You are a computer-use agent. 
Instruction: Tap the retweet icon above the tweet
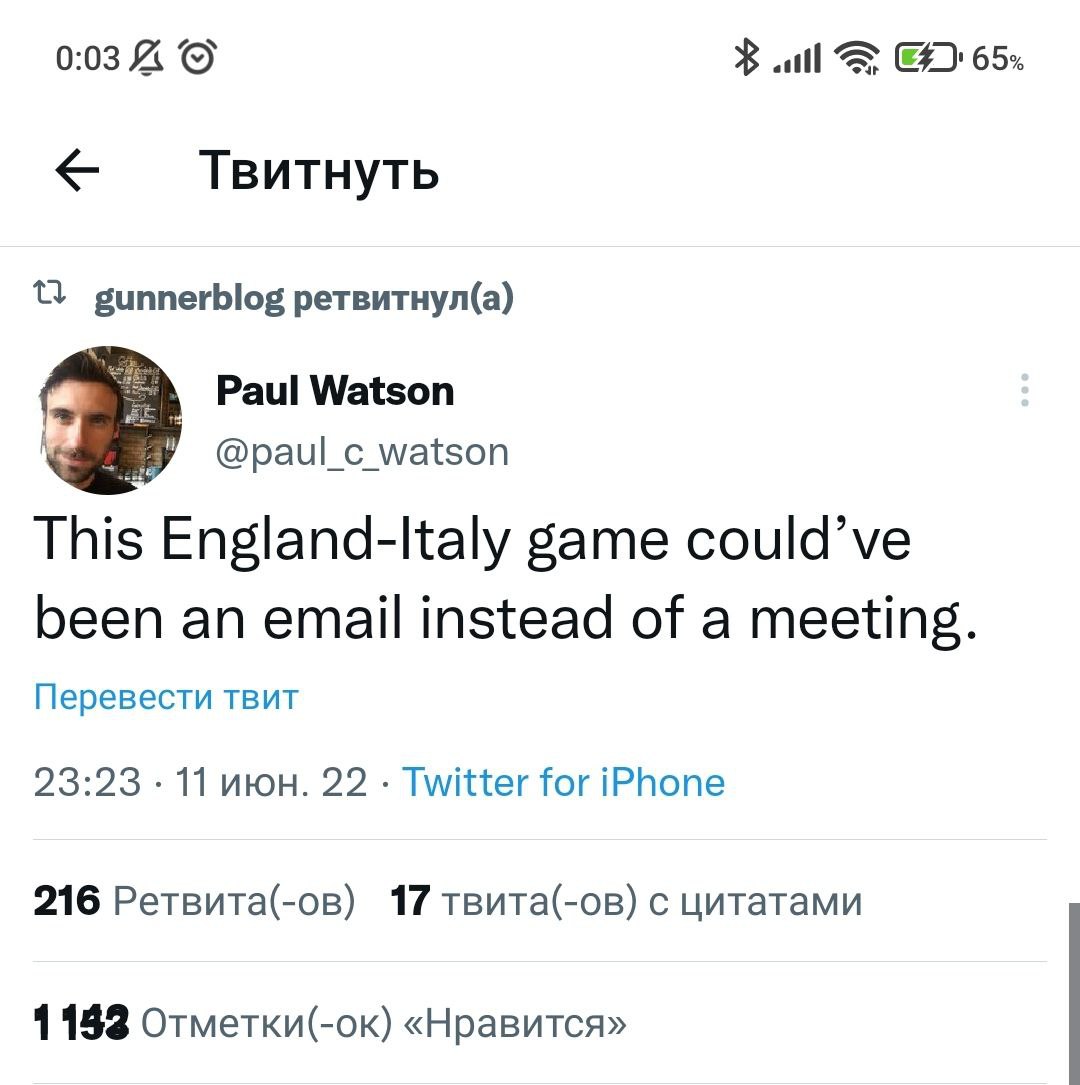coord(50,294)
